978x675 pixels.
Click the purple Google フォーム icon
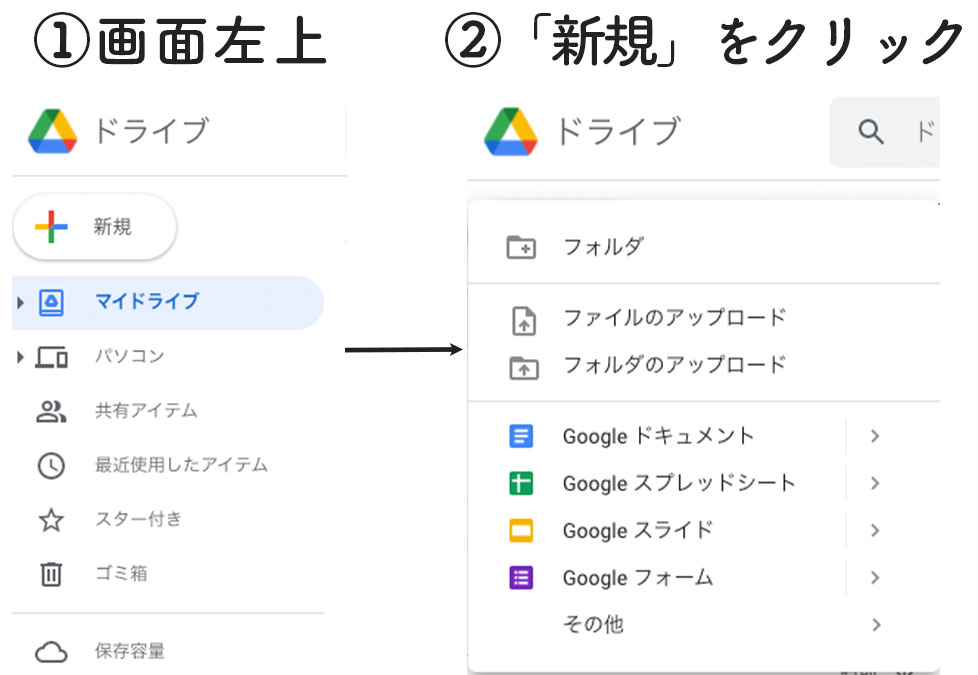[x=521, y=578]
